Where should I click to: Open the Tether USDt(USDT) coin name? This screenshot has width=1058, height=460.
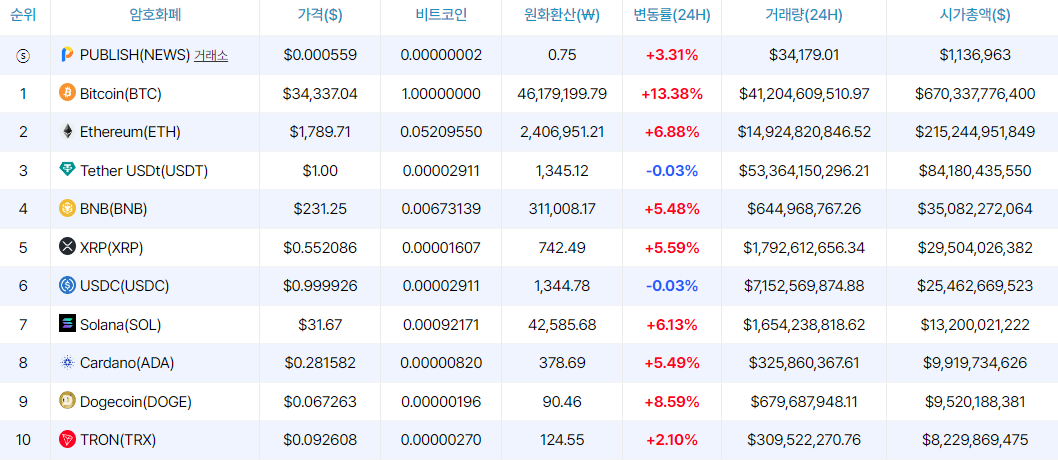144,171
